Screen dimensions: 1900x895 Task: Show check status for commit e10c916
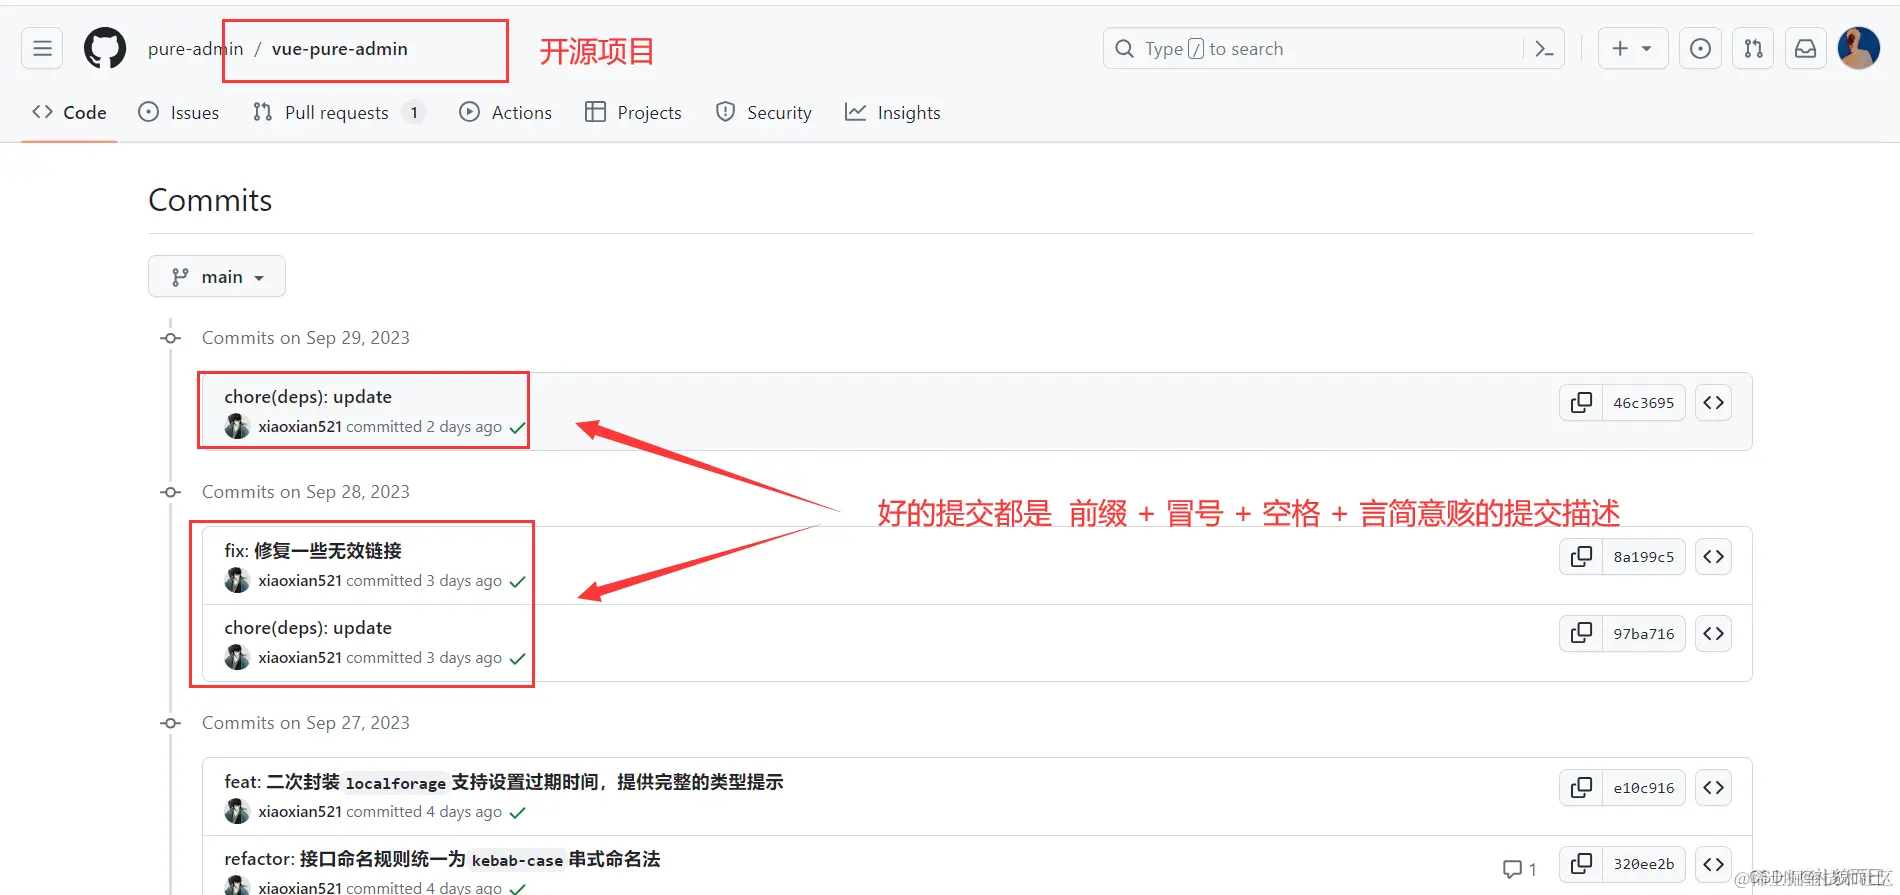coord(517,813)
